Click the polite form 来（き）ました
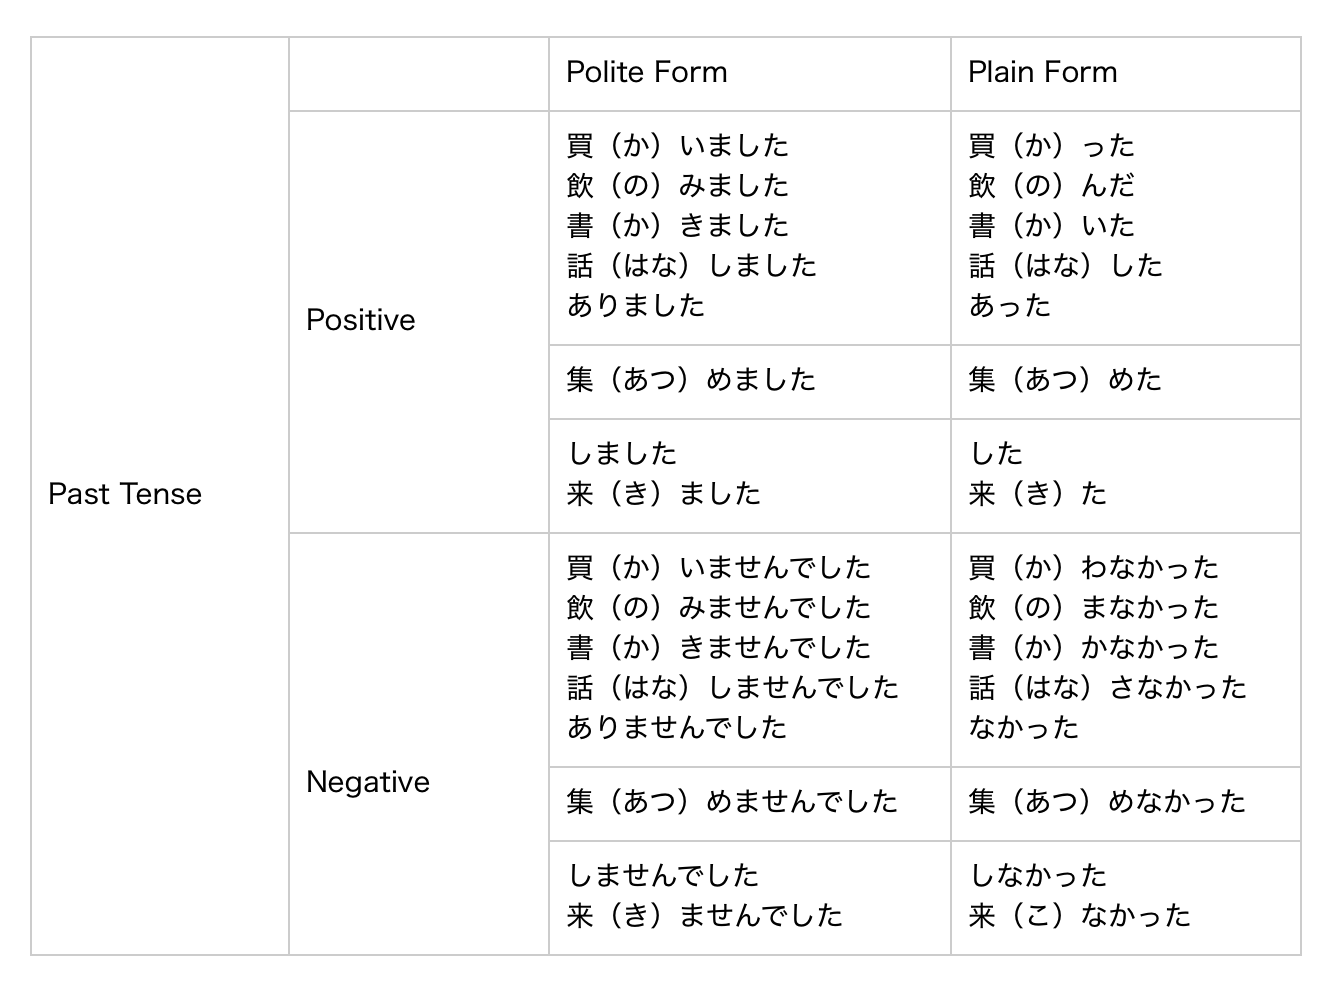1340x986 pixels. (x=664, y=494)
